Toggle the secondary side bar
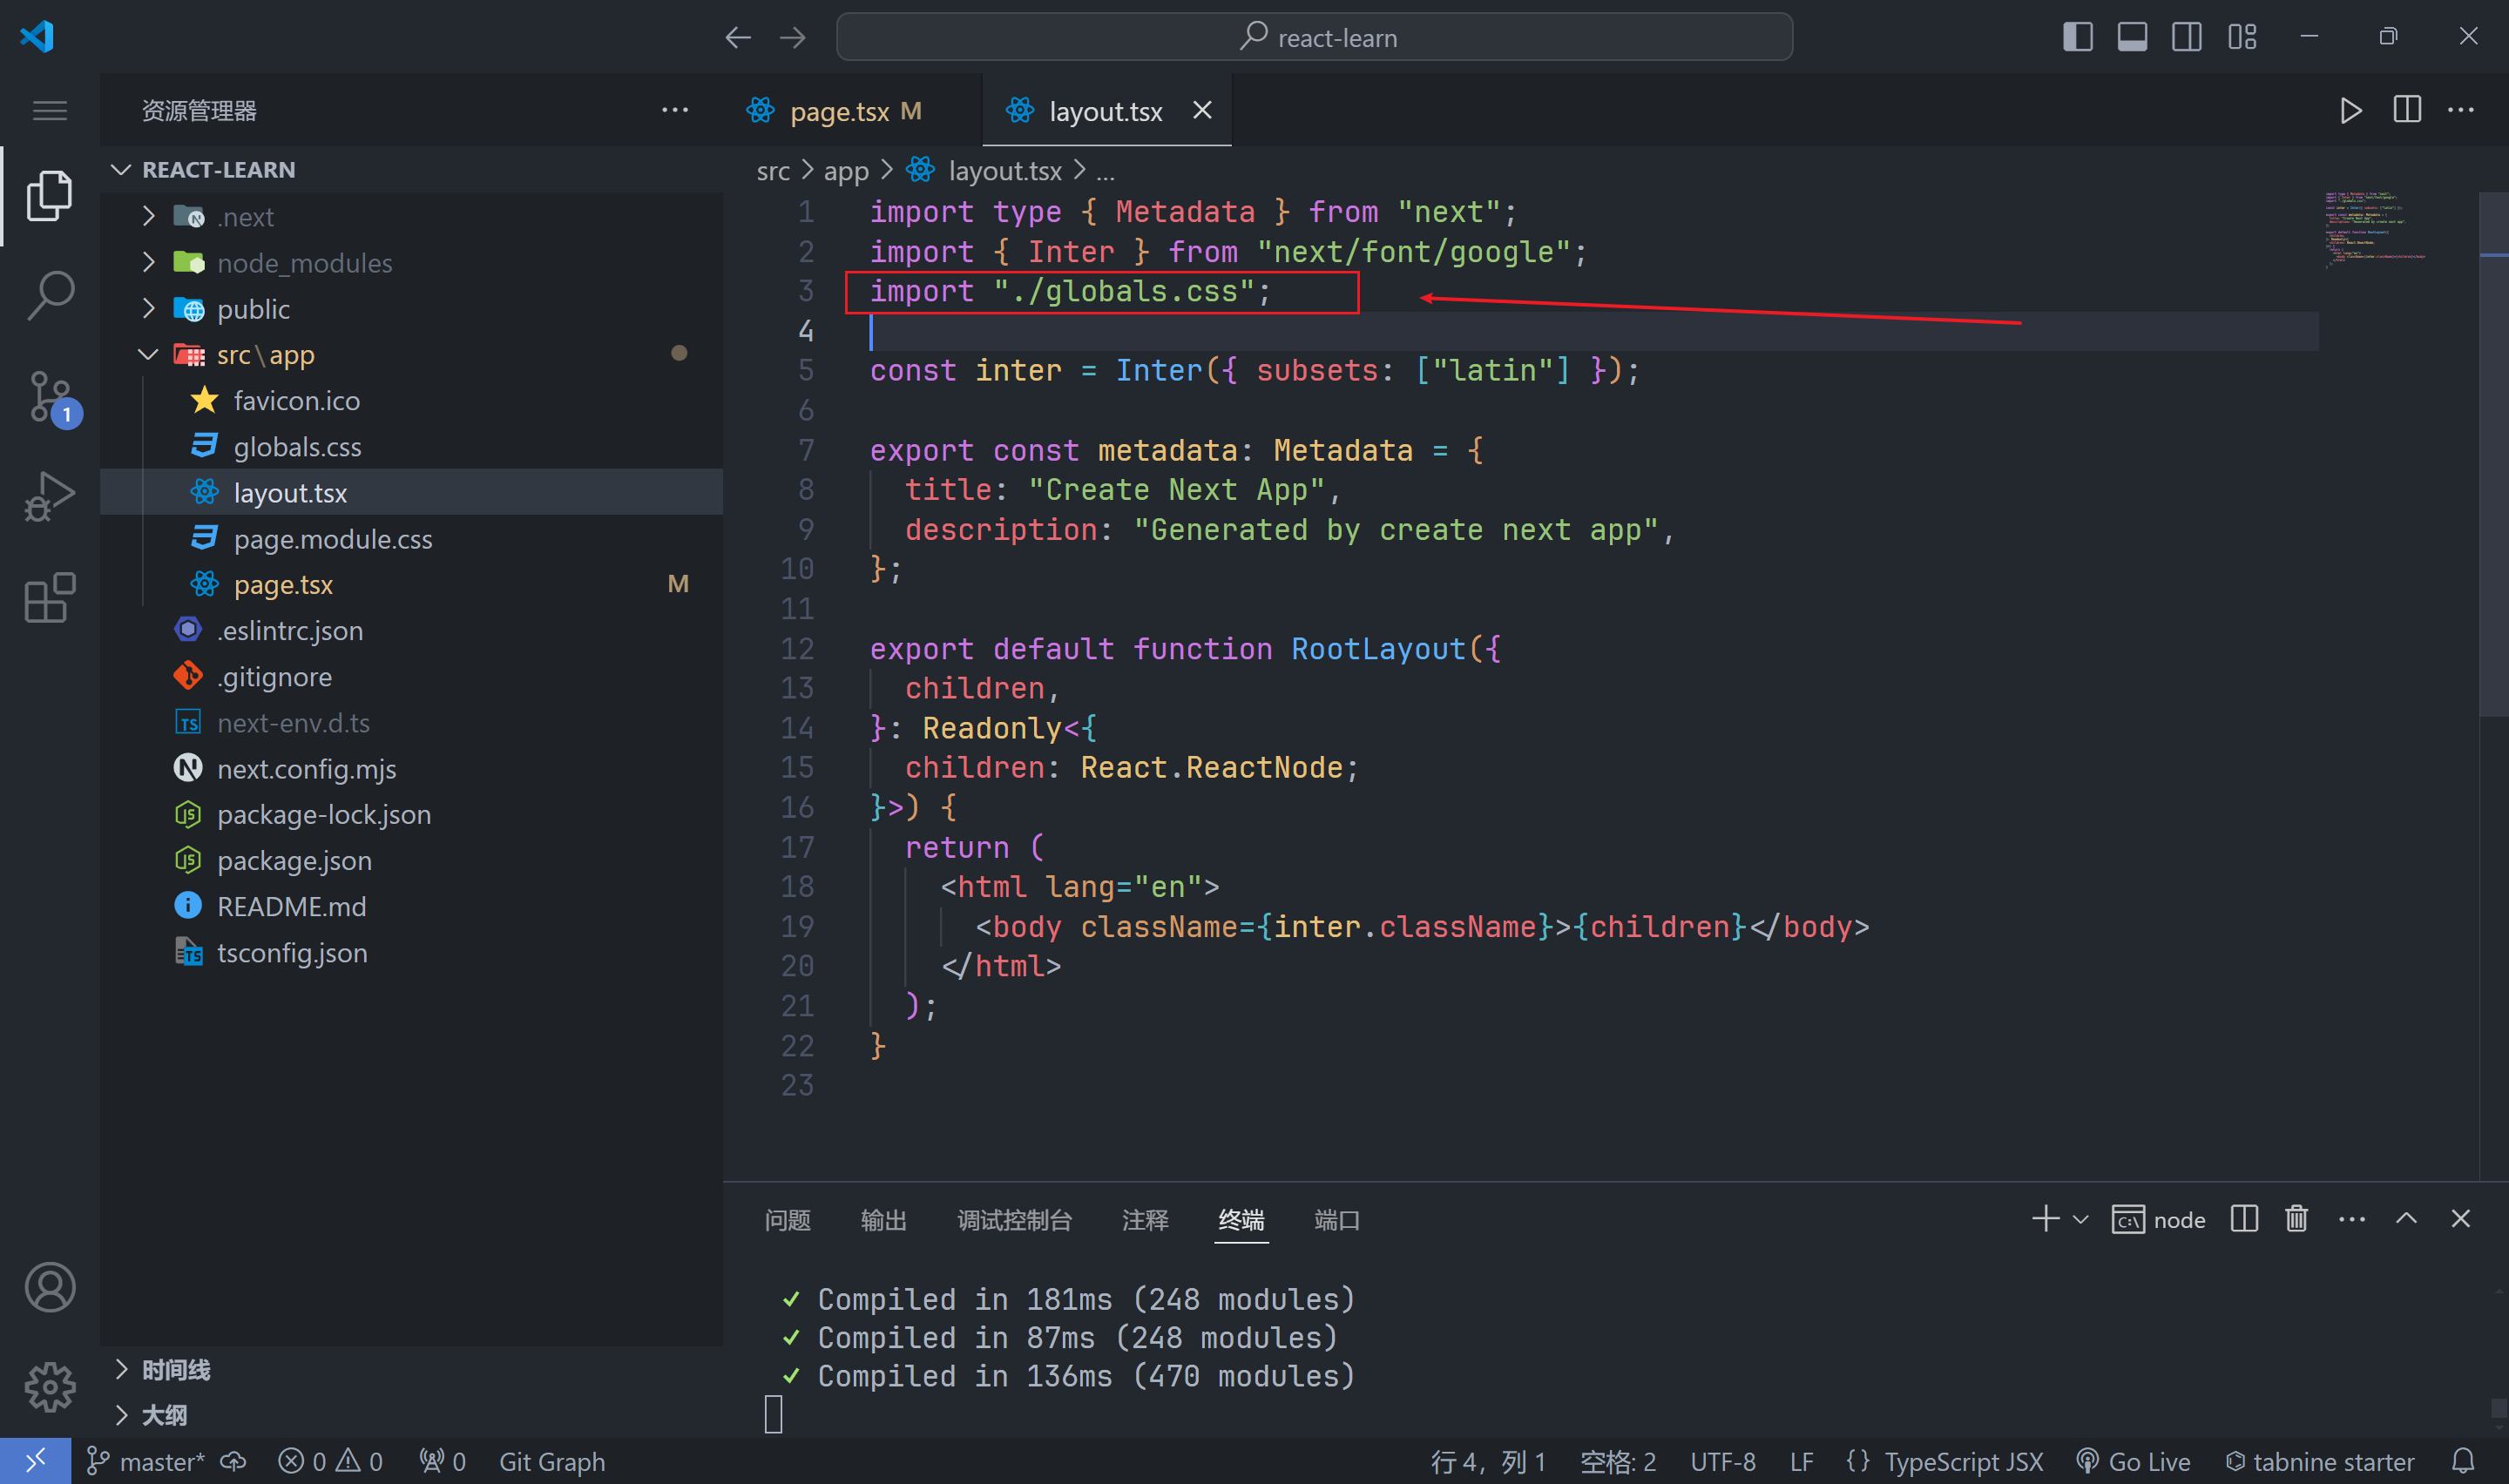This screenshot has width=2509, height=1484. coord(2187,37)
